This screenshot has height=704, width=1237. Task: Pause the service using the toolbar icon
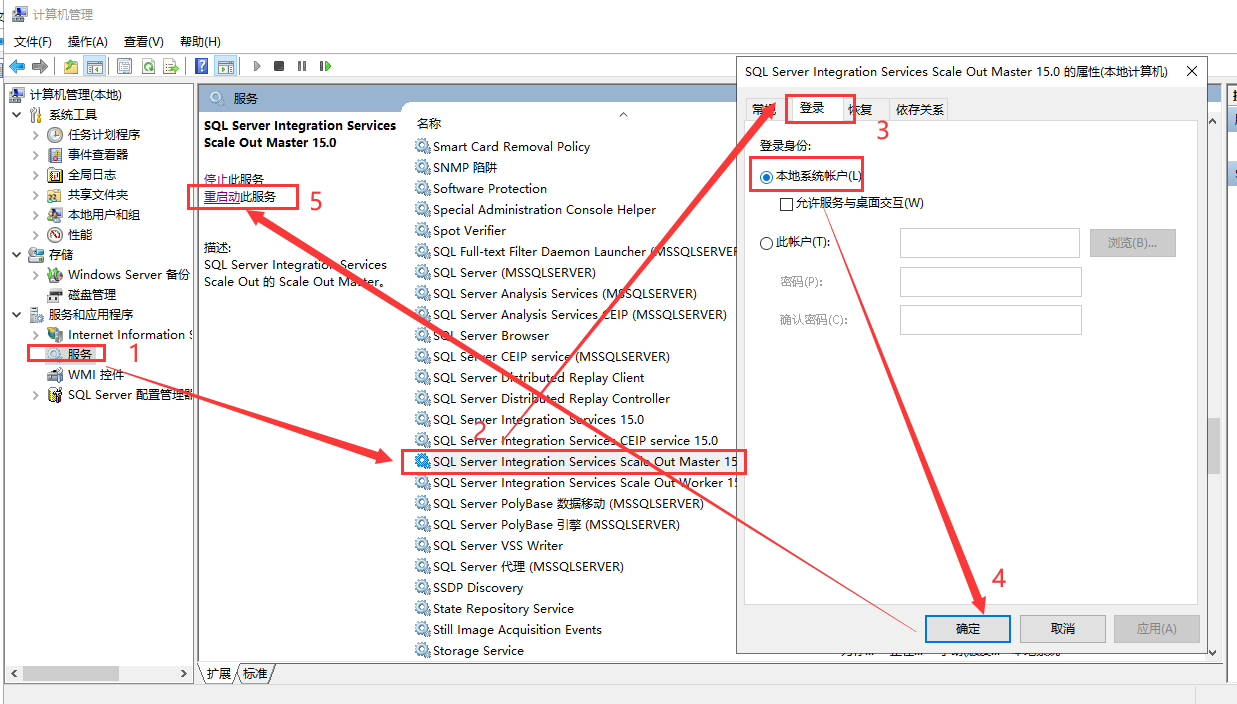(302, 66)
